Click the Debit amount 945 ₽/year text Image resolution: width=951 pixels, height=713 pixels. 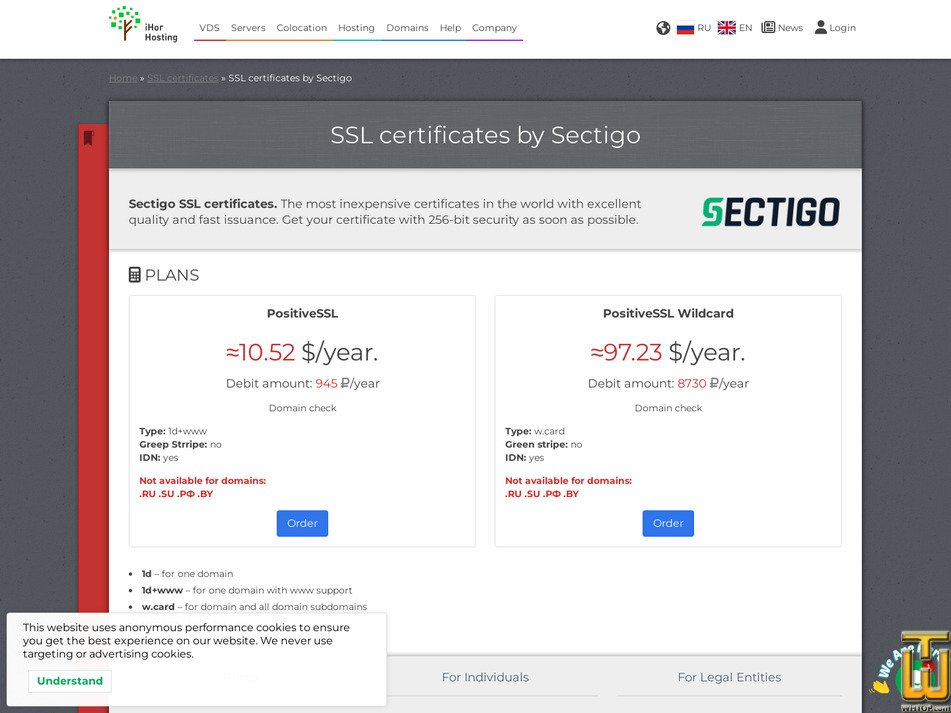tap(302, 383)
